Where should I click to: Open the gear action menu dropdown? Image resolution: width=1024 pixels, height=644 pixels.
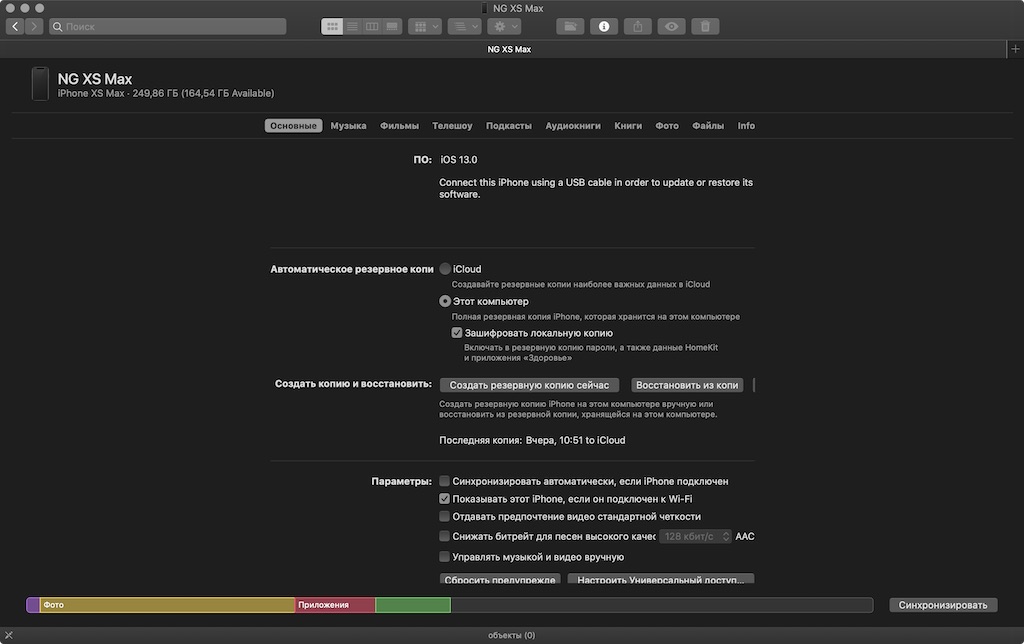tap(504, 26)
